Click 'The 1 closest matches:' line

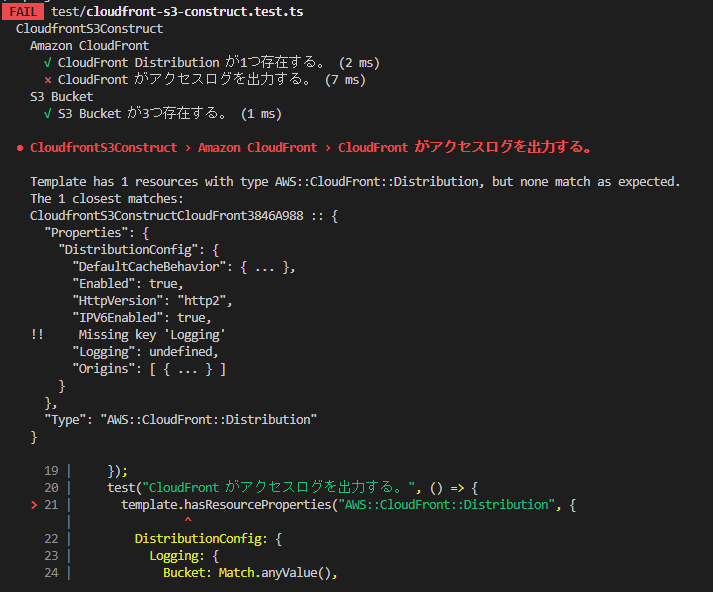[x=107, y=199]
